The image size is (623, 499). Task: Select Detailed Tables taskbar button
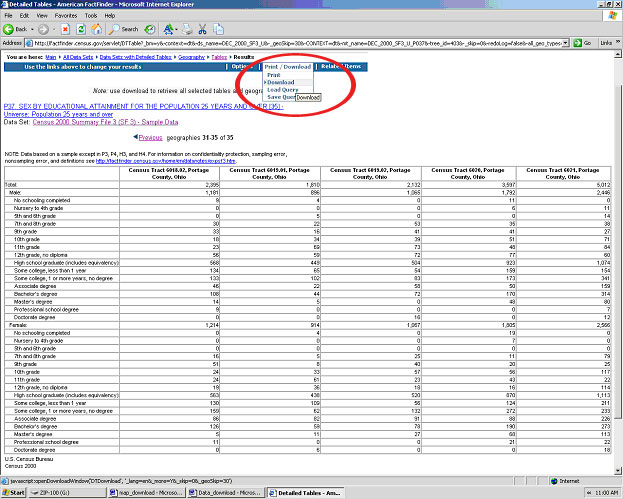[x=305, y=493]
